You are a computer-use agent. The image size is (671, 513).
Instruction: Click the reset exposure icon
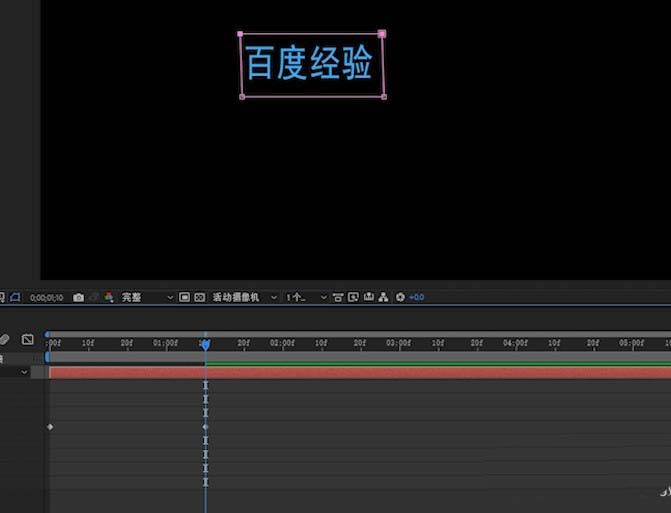[x=400, y=297]
